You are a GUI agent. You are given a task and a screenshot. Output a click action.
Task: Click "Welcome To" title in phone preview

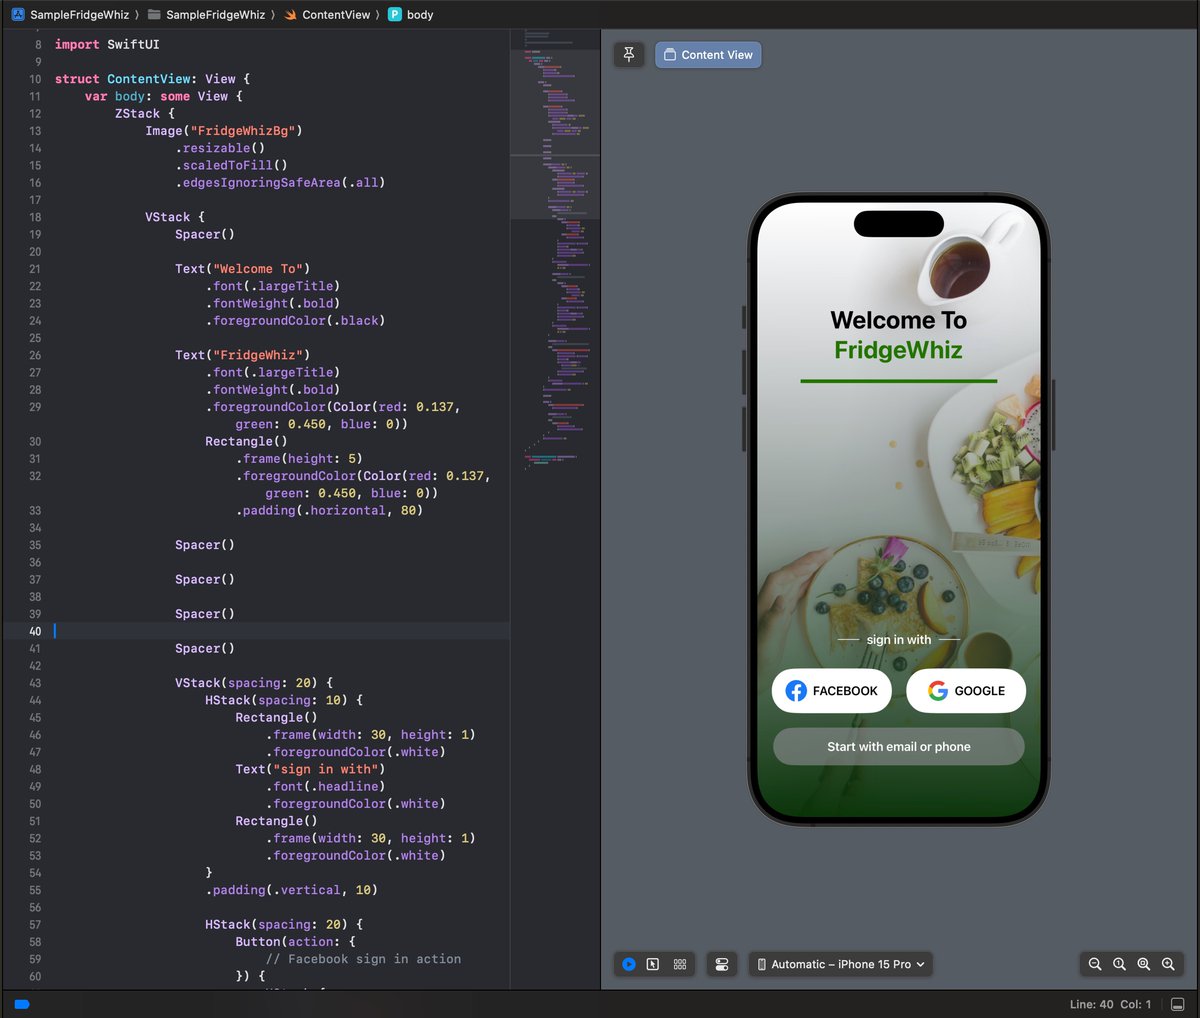tap(899, 320)
